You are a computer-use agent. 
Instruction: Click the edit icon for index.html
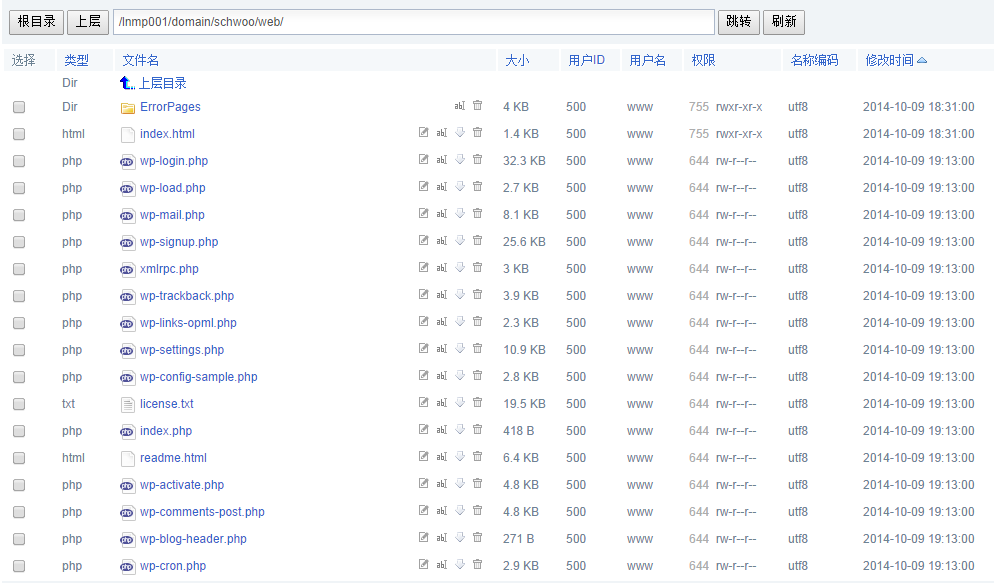coord(423,132)
